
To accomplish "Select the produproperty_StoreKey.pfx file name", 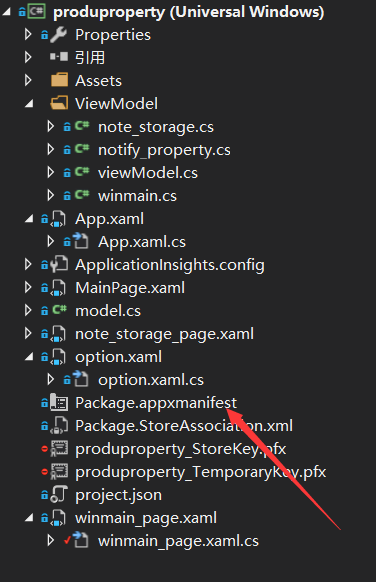I will [181, 449].
